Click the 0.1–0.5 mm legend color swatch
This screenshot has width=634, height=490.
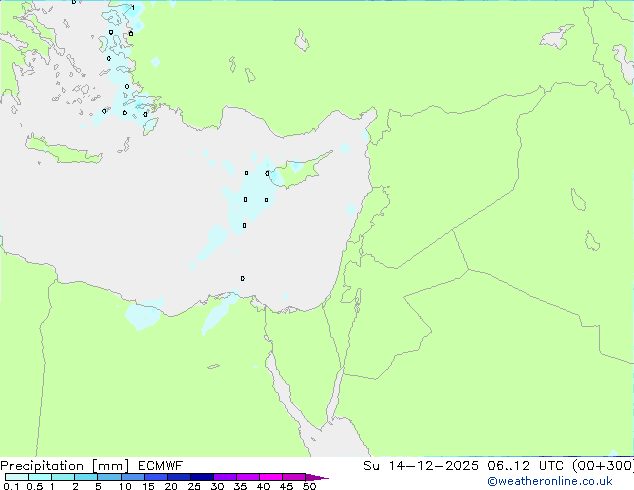coord(17,477)
